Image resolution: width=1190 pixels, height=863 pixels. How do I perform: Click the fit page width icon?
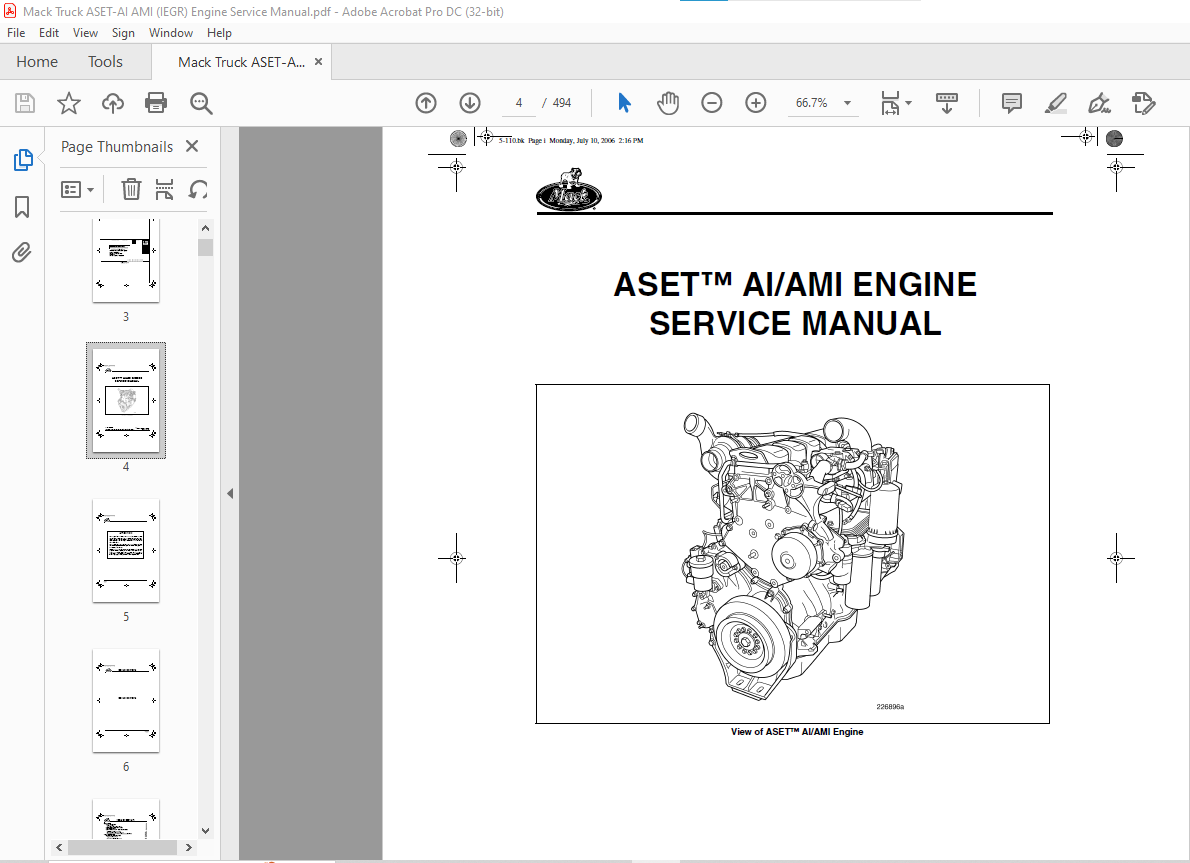pyautogui.click(x=890, y=103)
